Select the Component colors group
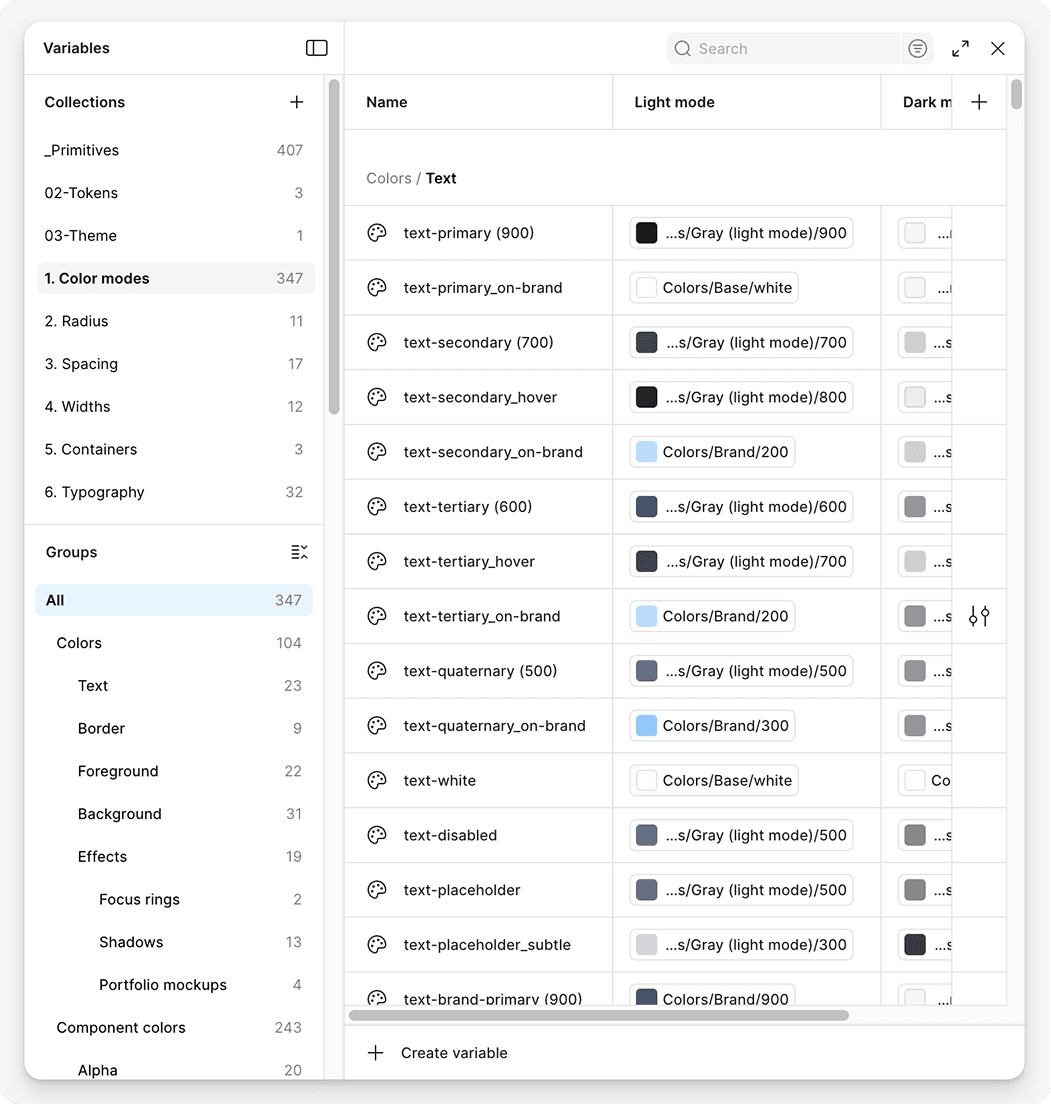 pos(121,1028)
